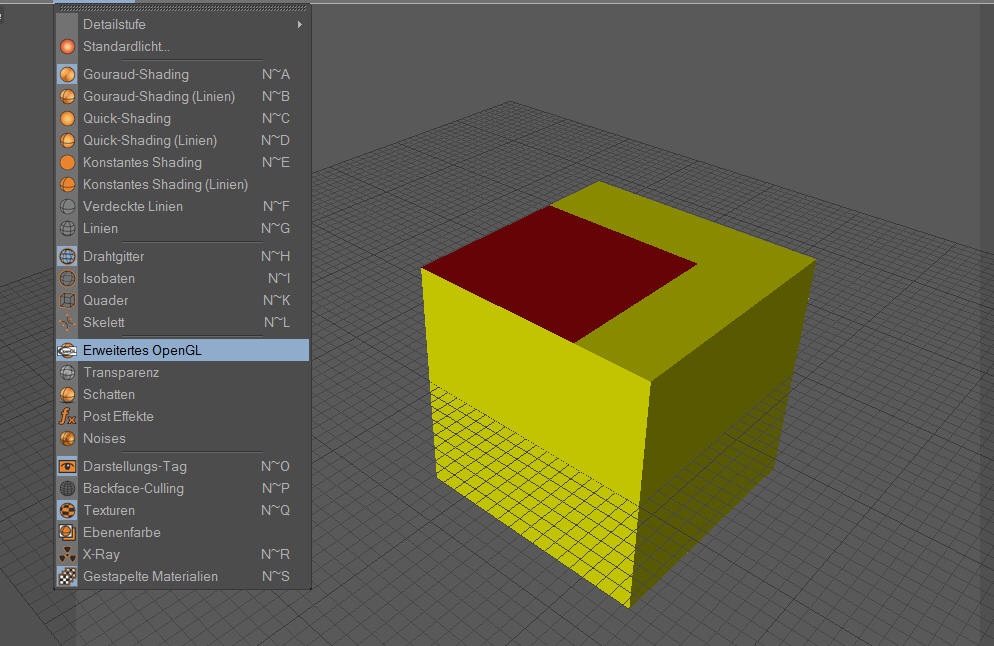Image resolution: width=994 pixels, height=646 pixels.
Task: Click the Darstellungs-Tag eye icon
Action: coord(67,467)
